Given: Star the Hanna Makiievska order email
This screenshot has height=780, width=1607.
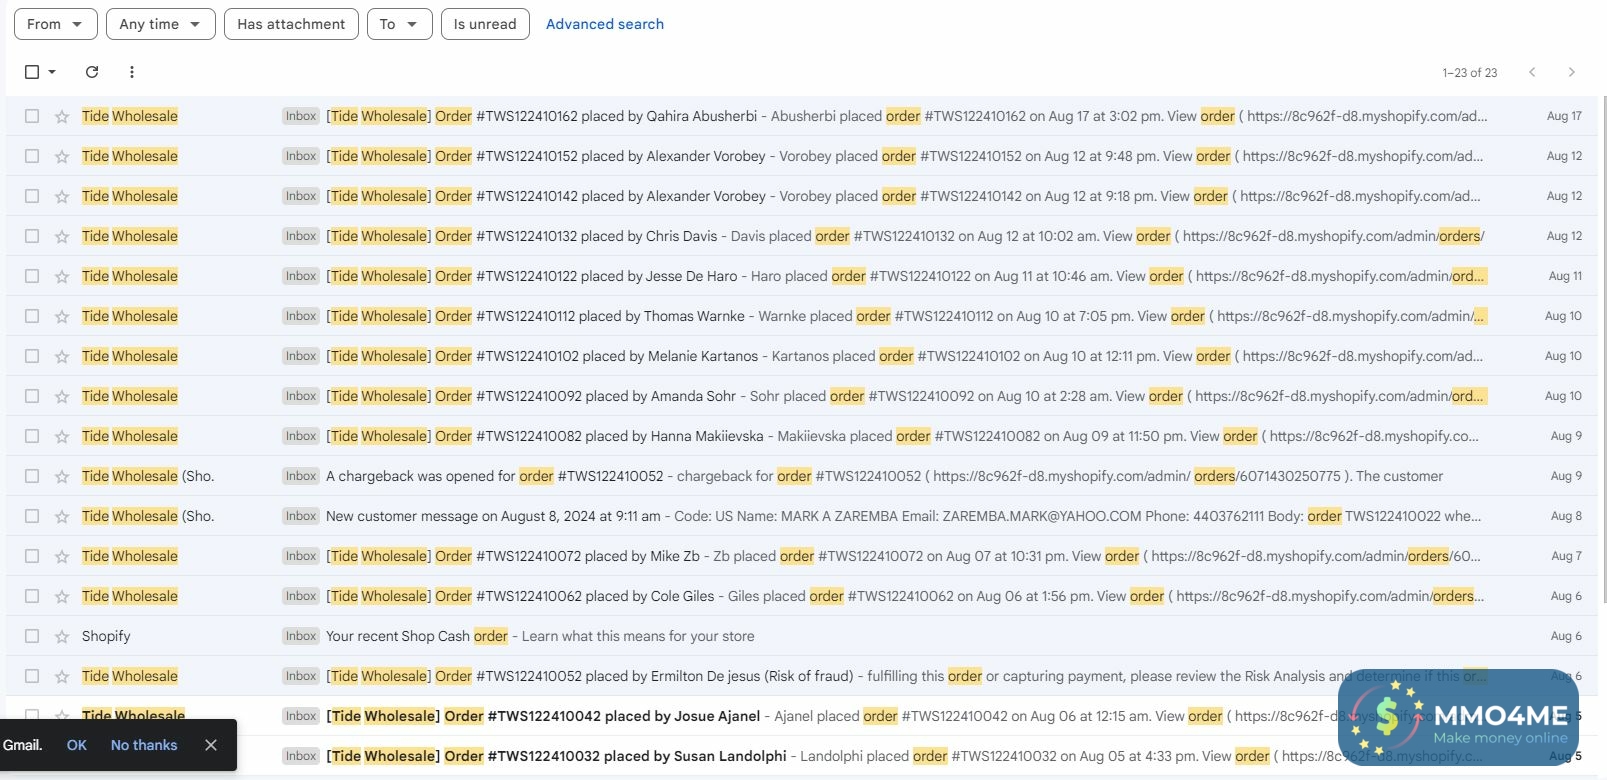Looking at the screenshot, I should (x=62, y=436).
